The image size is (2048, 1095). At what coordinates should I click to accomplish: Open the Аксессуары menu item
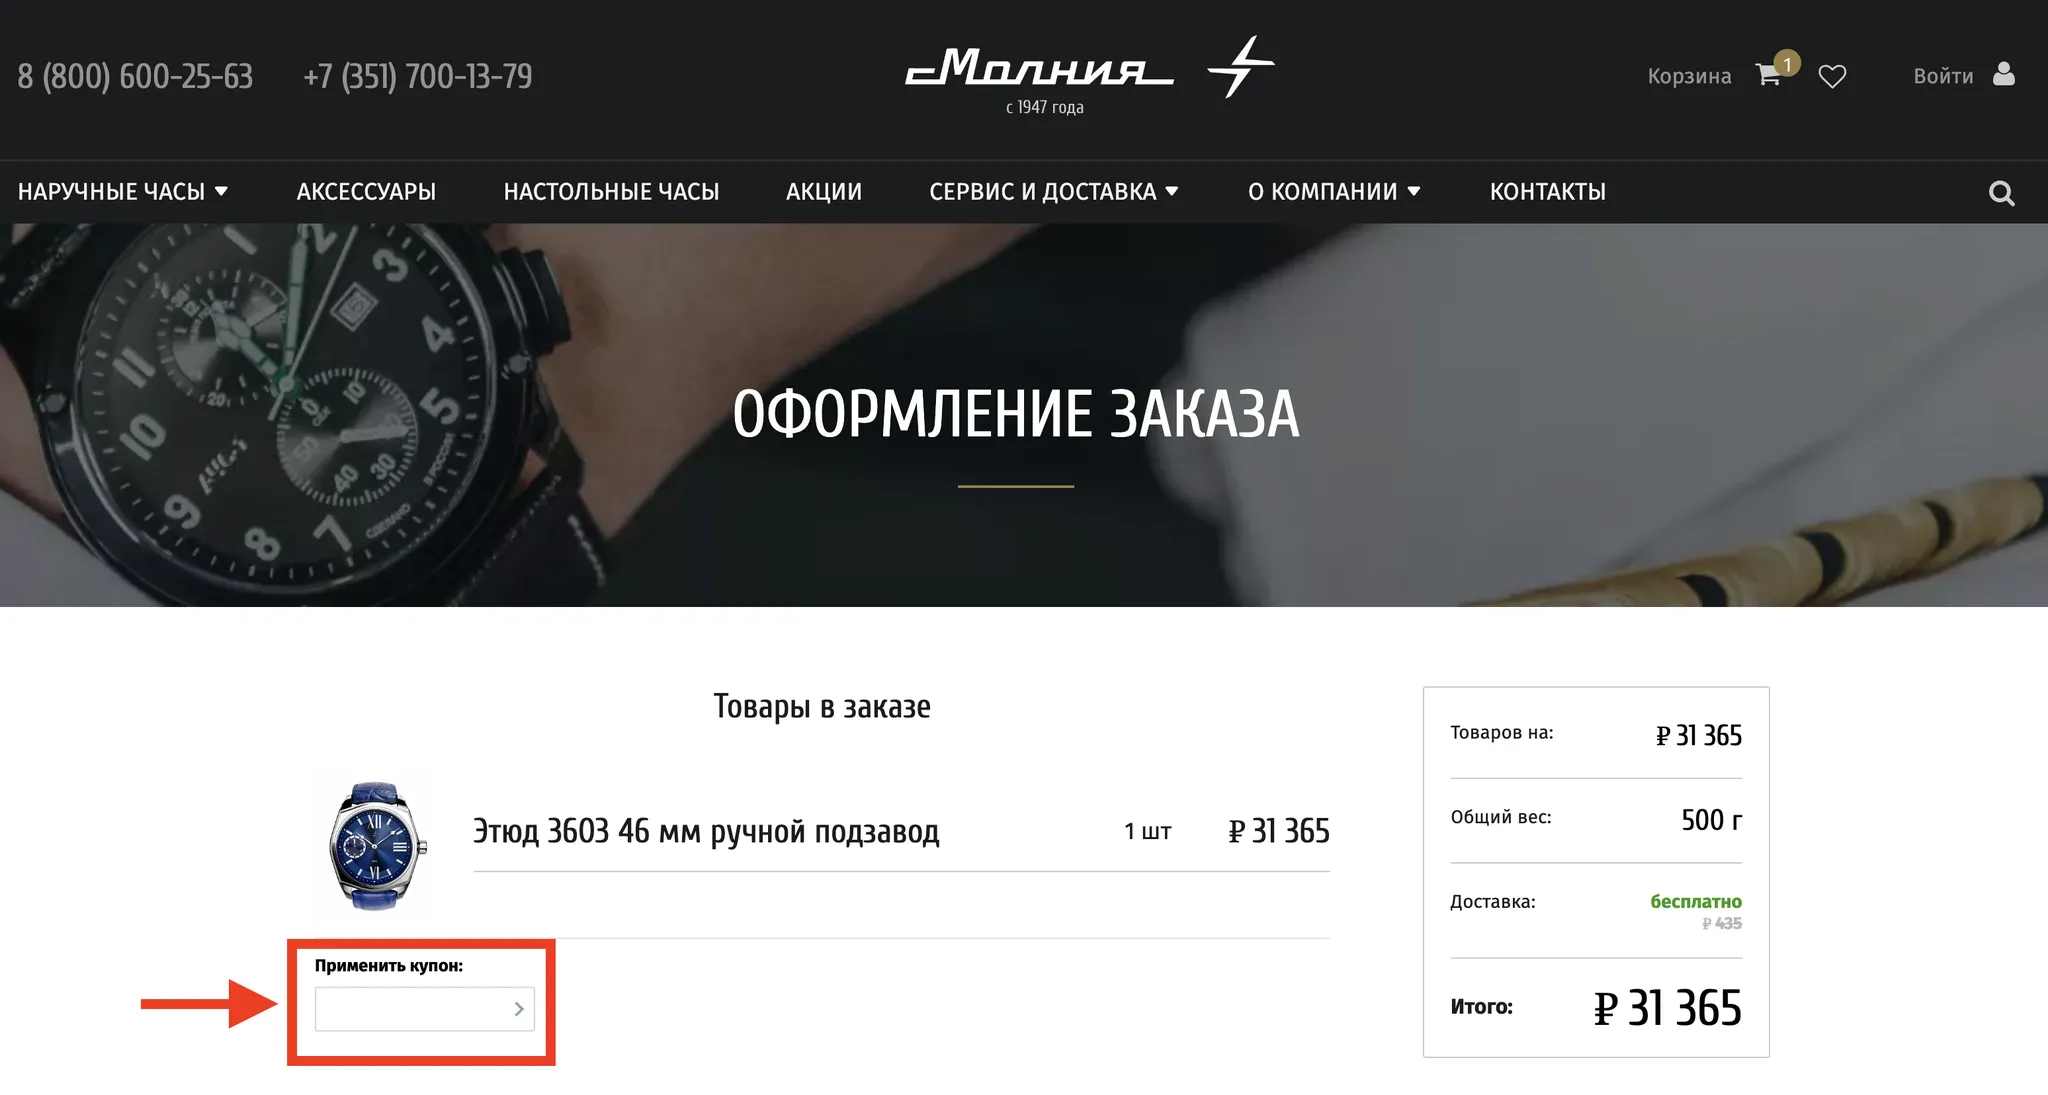pyautogui.click(x=366, y=192)
